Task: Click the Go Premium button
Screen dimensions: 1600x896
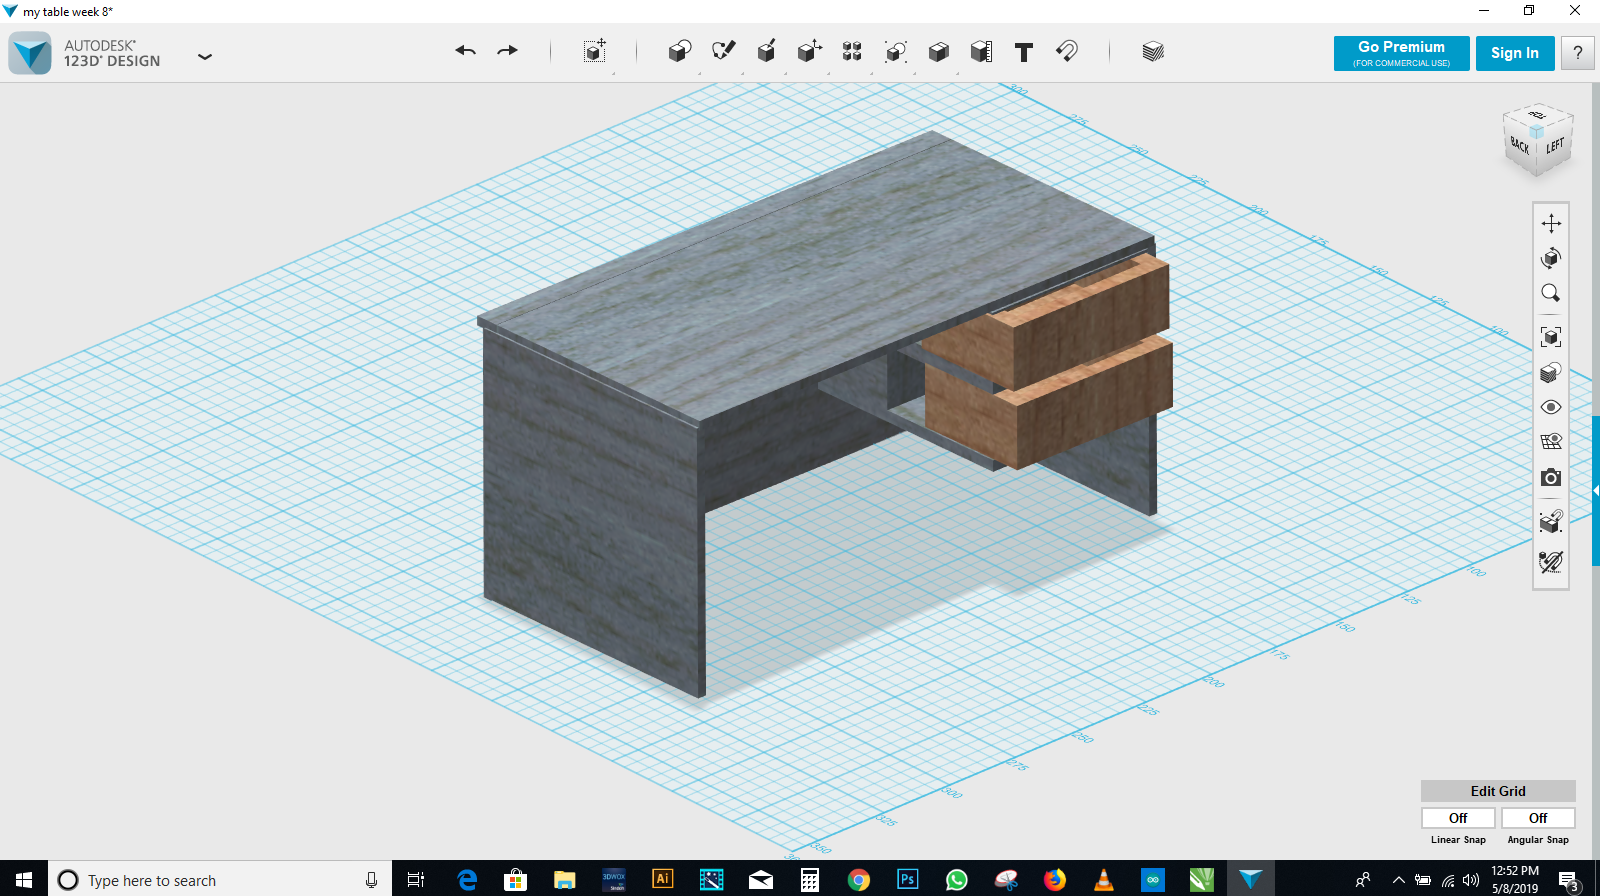Action: tap(1401, 53)
